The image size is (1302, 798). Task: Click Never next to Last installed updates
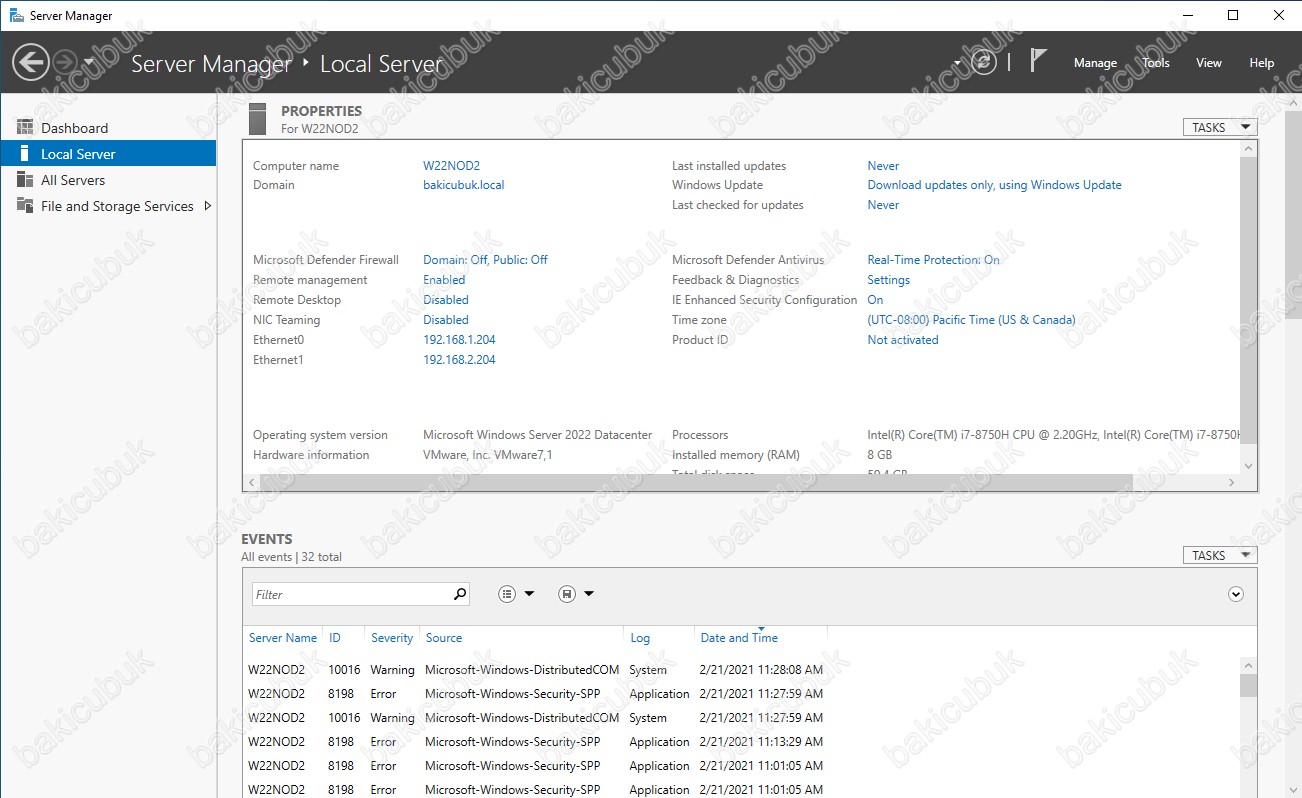(883, 166)
